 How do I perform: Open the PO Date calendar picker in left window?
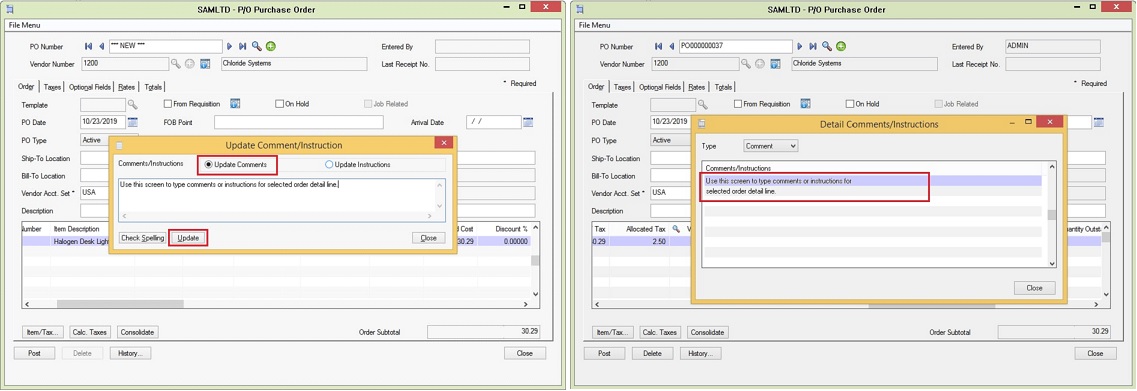[x=133, y=122]
